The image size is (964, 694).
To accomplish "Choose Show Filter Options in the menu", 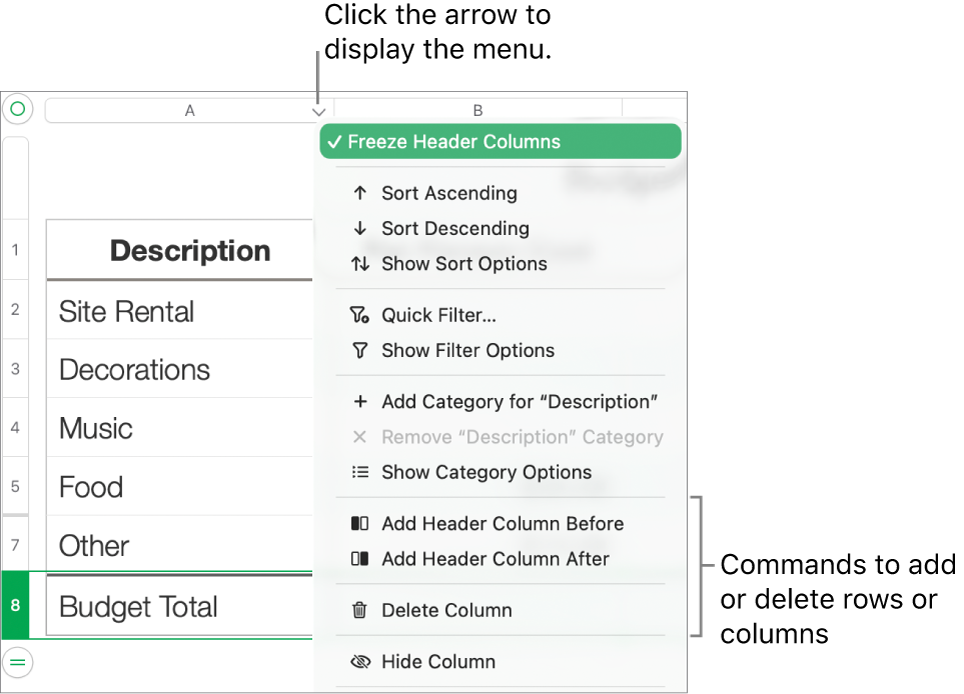I will click(x=467, y=351).
